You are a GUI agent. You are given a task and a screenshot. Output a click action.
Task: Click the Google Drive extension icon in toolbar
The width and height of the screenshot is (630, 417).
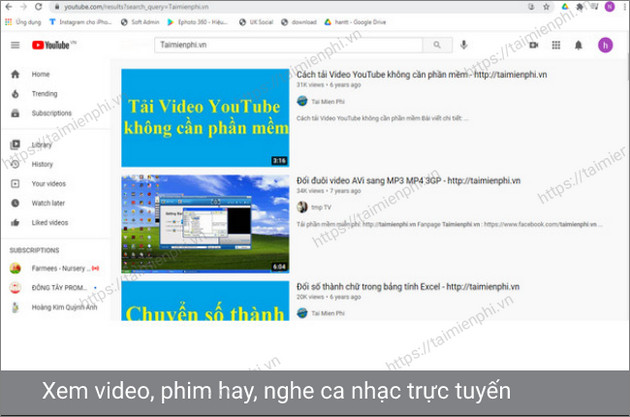(x=565, y=7)
